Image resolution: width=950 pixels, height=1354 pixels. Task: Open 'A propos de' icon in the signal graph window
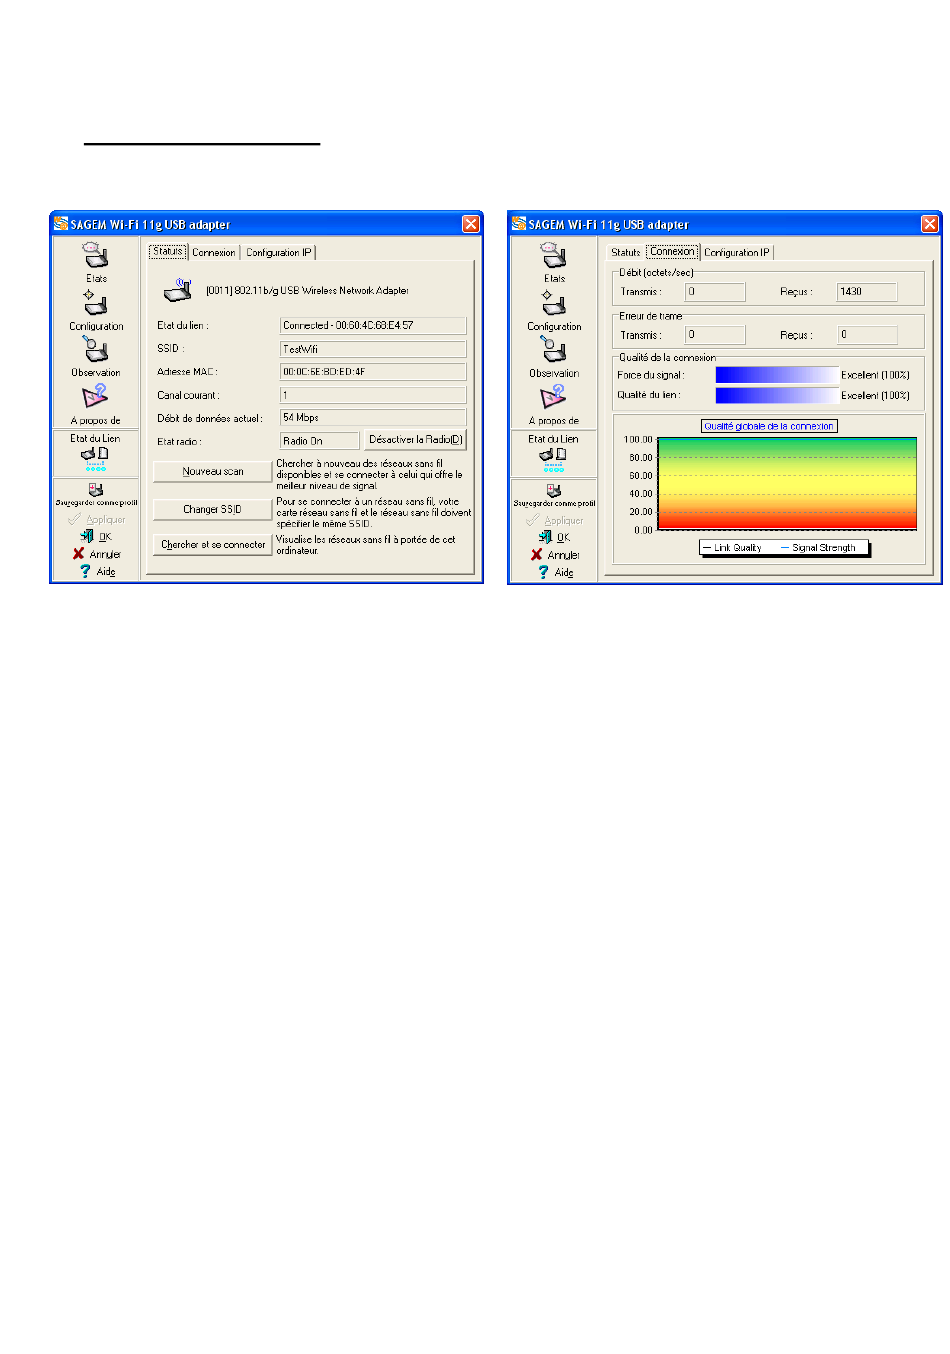[554, 398]
